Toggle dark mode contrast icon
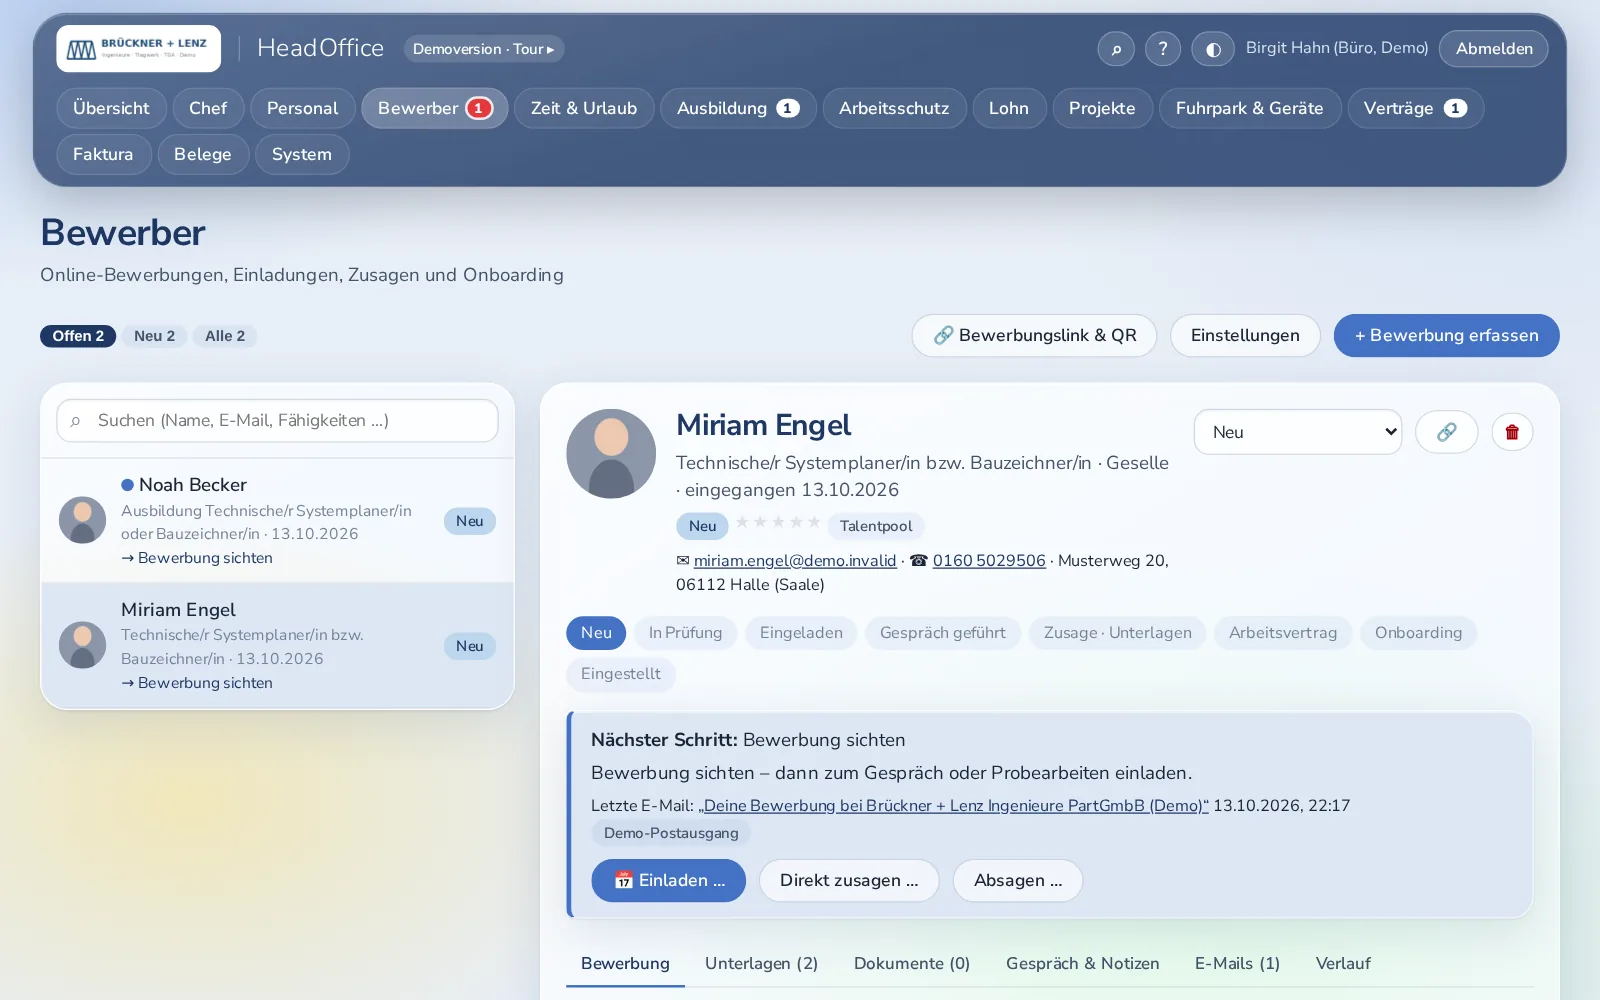The image size is (1600, 1000). point(1213,49)
